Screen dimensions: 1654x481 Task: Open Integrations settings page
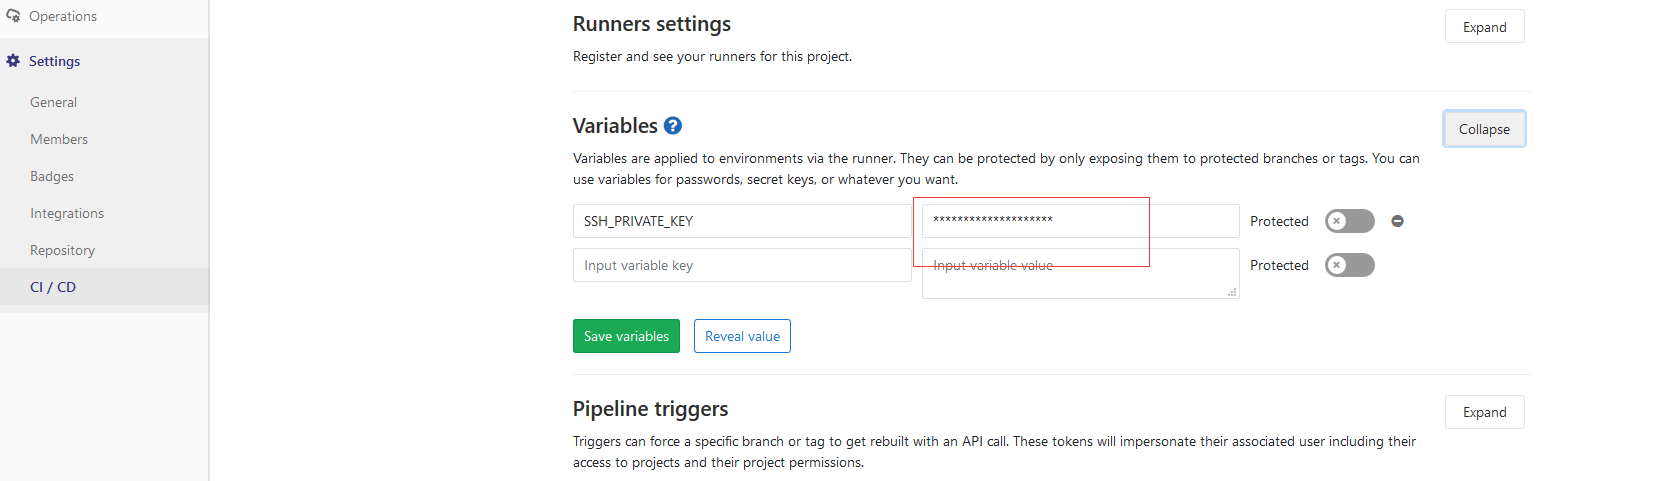67,213
